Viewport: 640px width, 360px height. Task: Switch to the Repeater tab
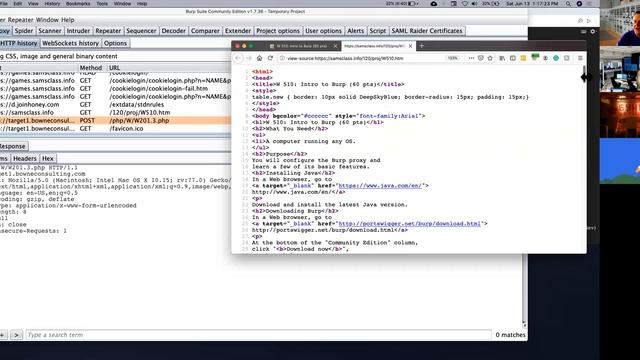(108, 31)
